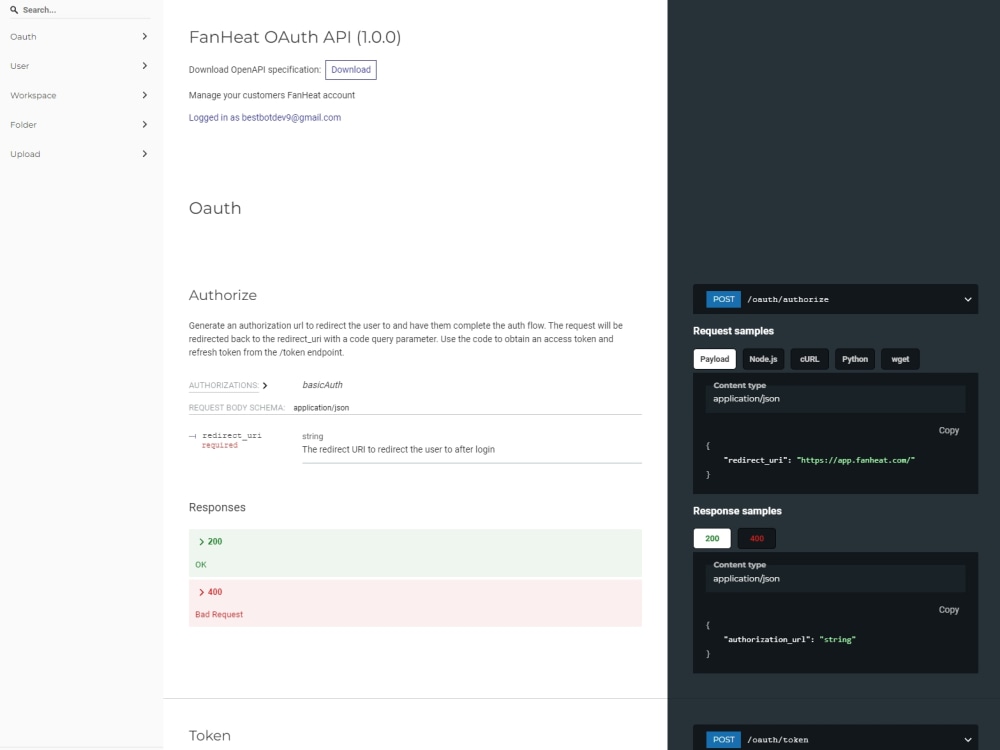
Task: Open the Folder sidebar section
Action: coord(81,124)
